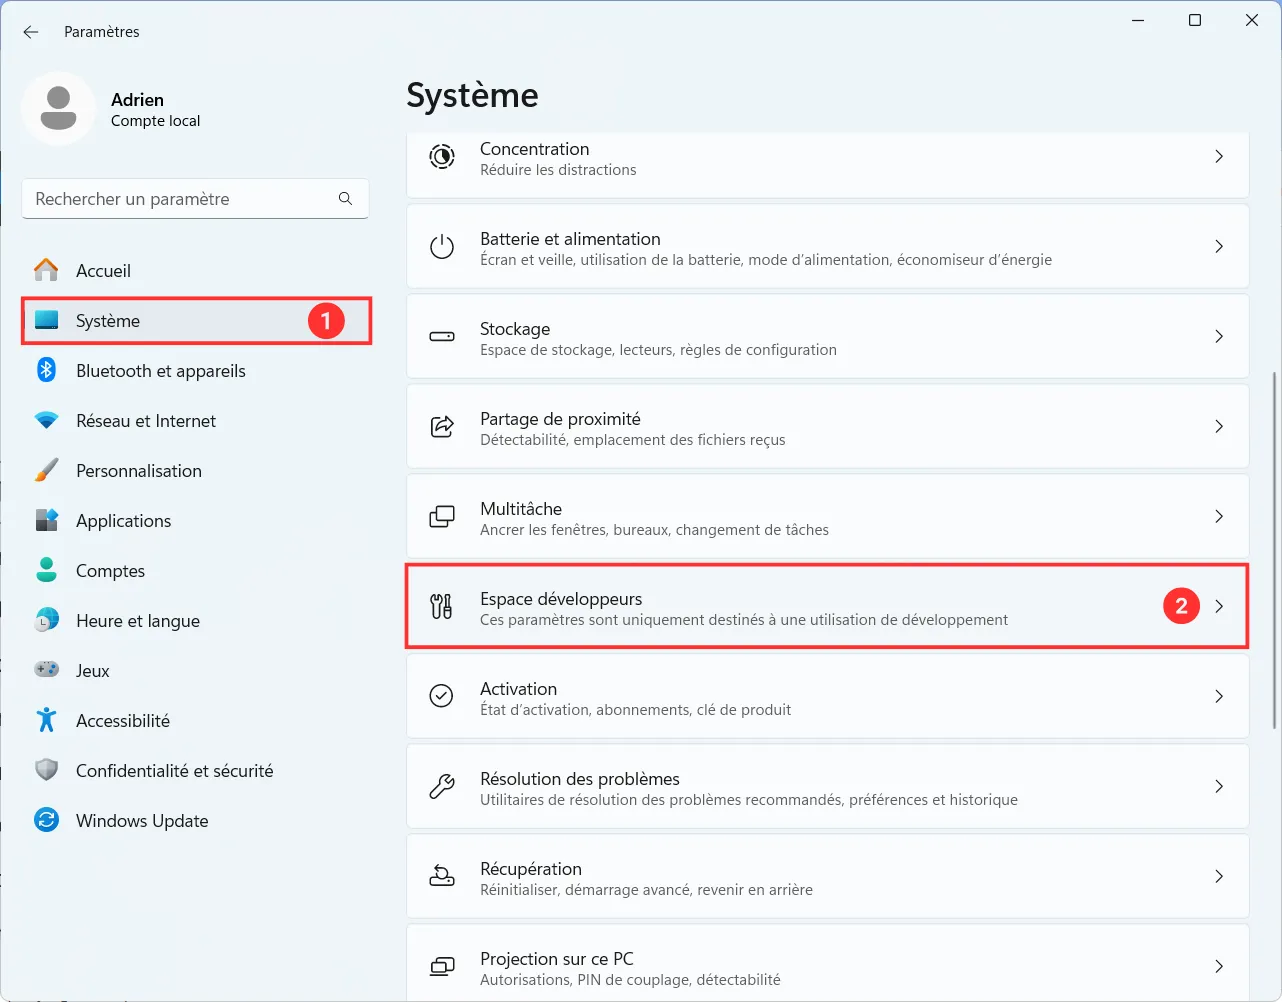Click the Comptes person icon
This screenshot has width=1282, height=1002.
tap(46, 570)
